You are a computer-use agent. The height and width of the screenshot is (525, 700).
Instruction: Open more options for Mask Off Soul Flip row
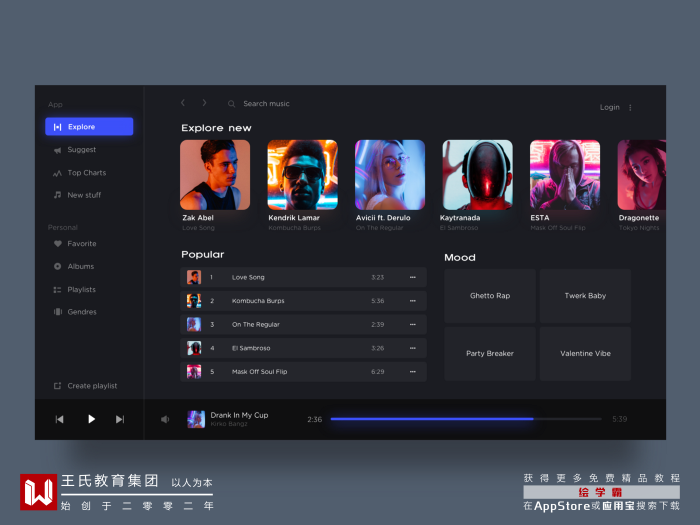click(412, 371)
